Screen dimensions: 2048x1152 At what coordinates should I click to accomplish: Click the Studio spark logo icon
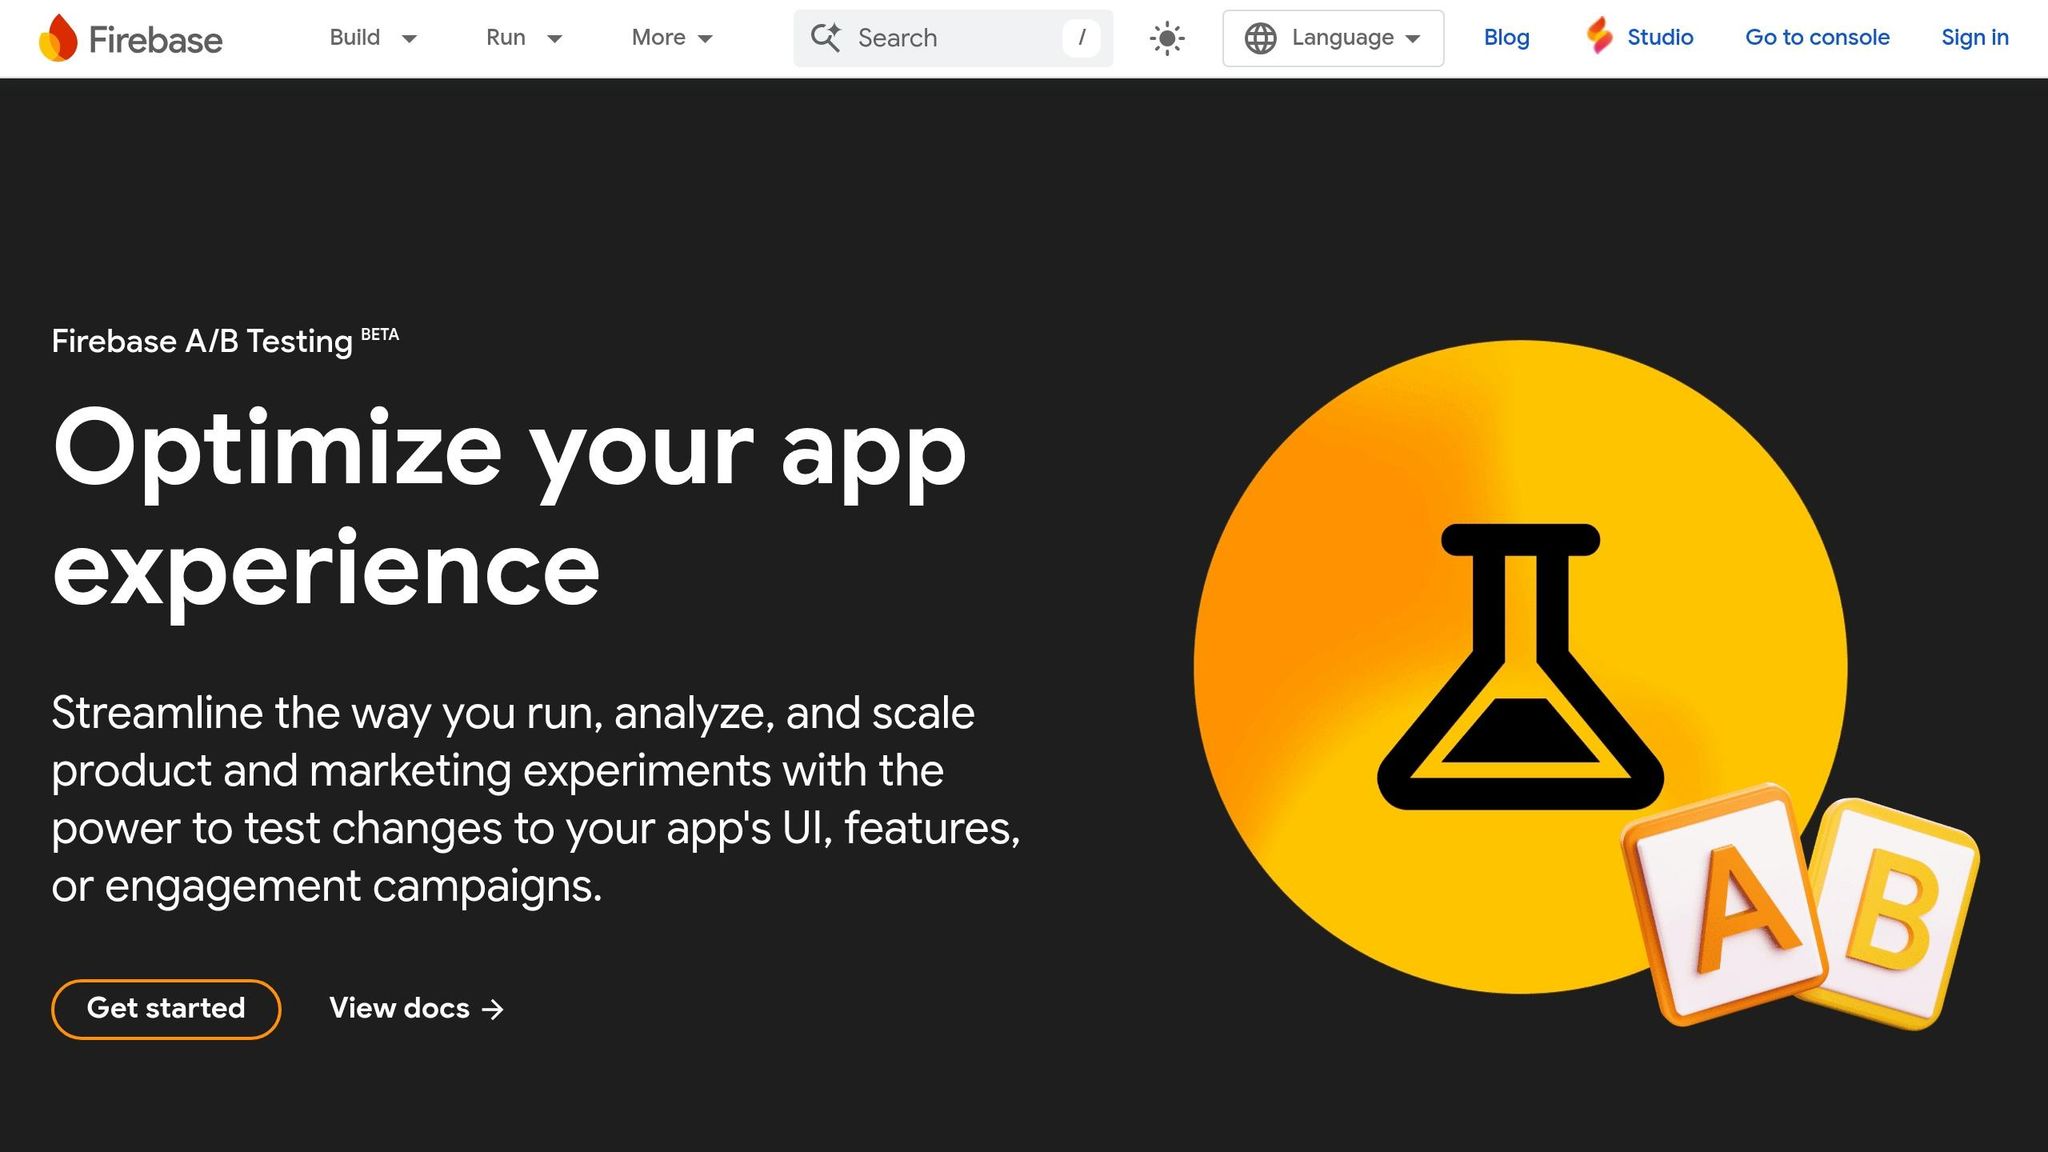[1600, 36]
